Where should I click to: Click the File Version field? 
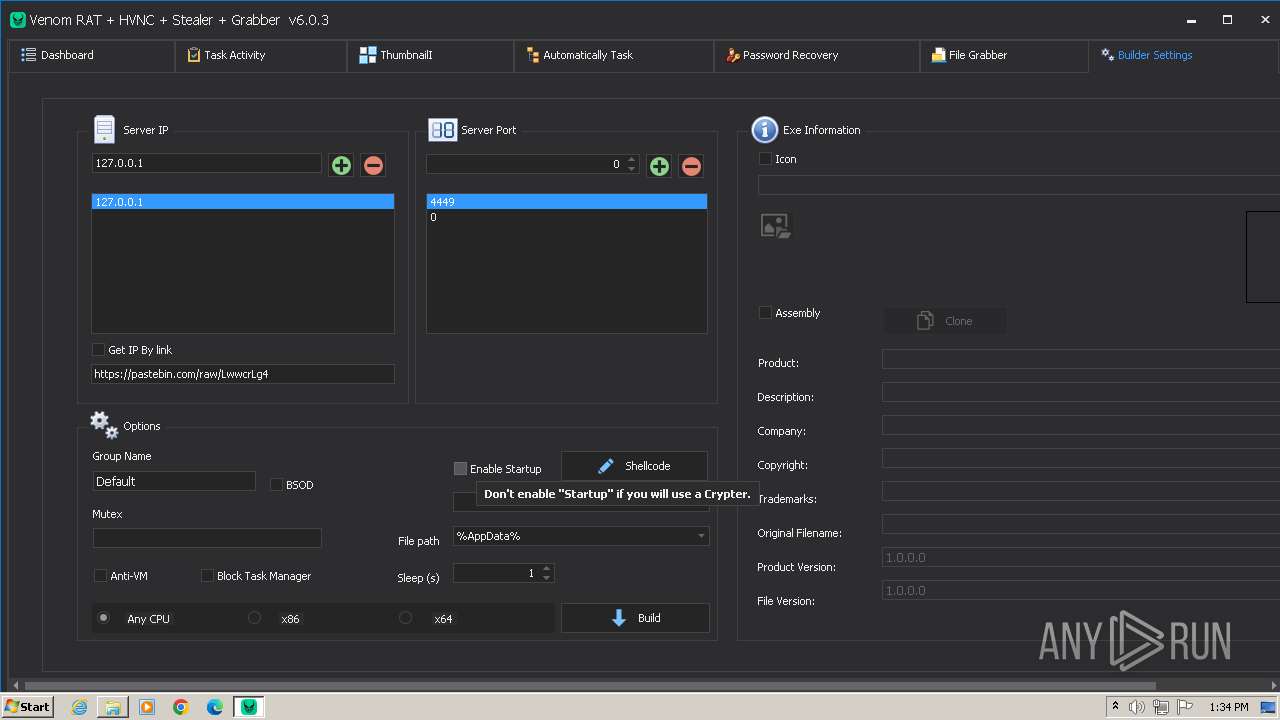point(1081,590)
